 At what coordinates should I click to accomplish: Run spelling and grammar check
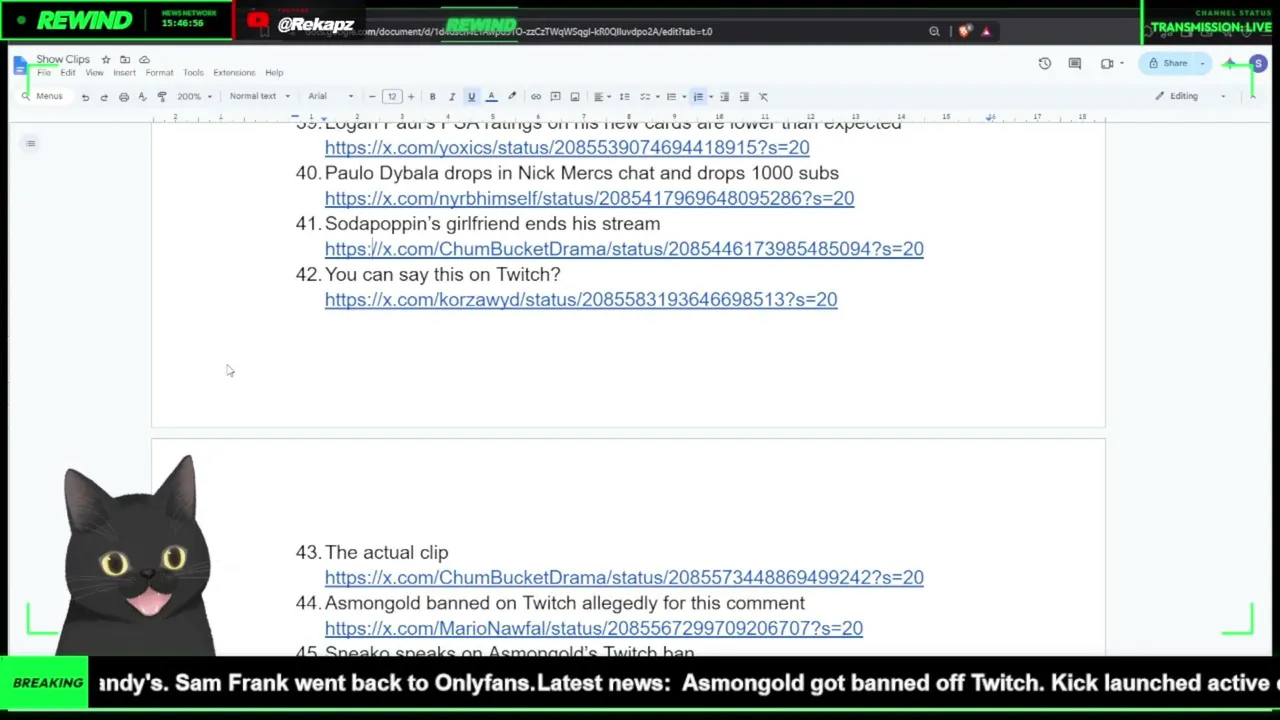click(x=142, y=97)
